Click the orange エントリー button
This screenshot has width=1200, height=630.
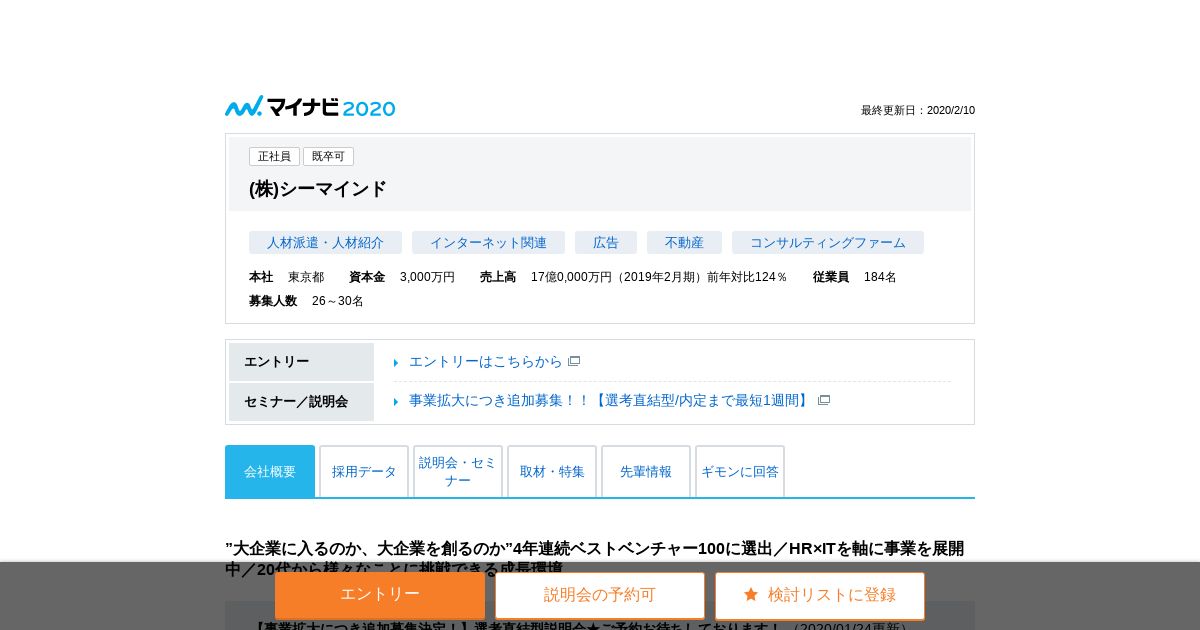pyautogui.click(x=380, y=595)
